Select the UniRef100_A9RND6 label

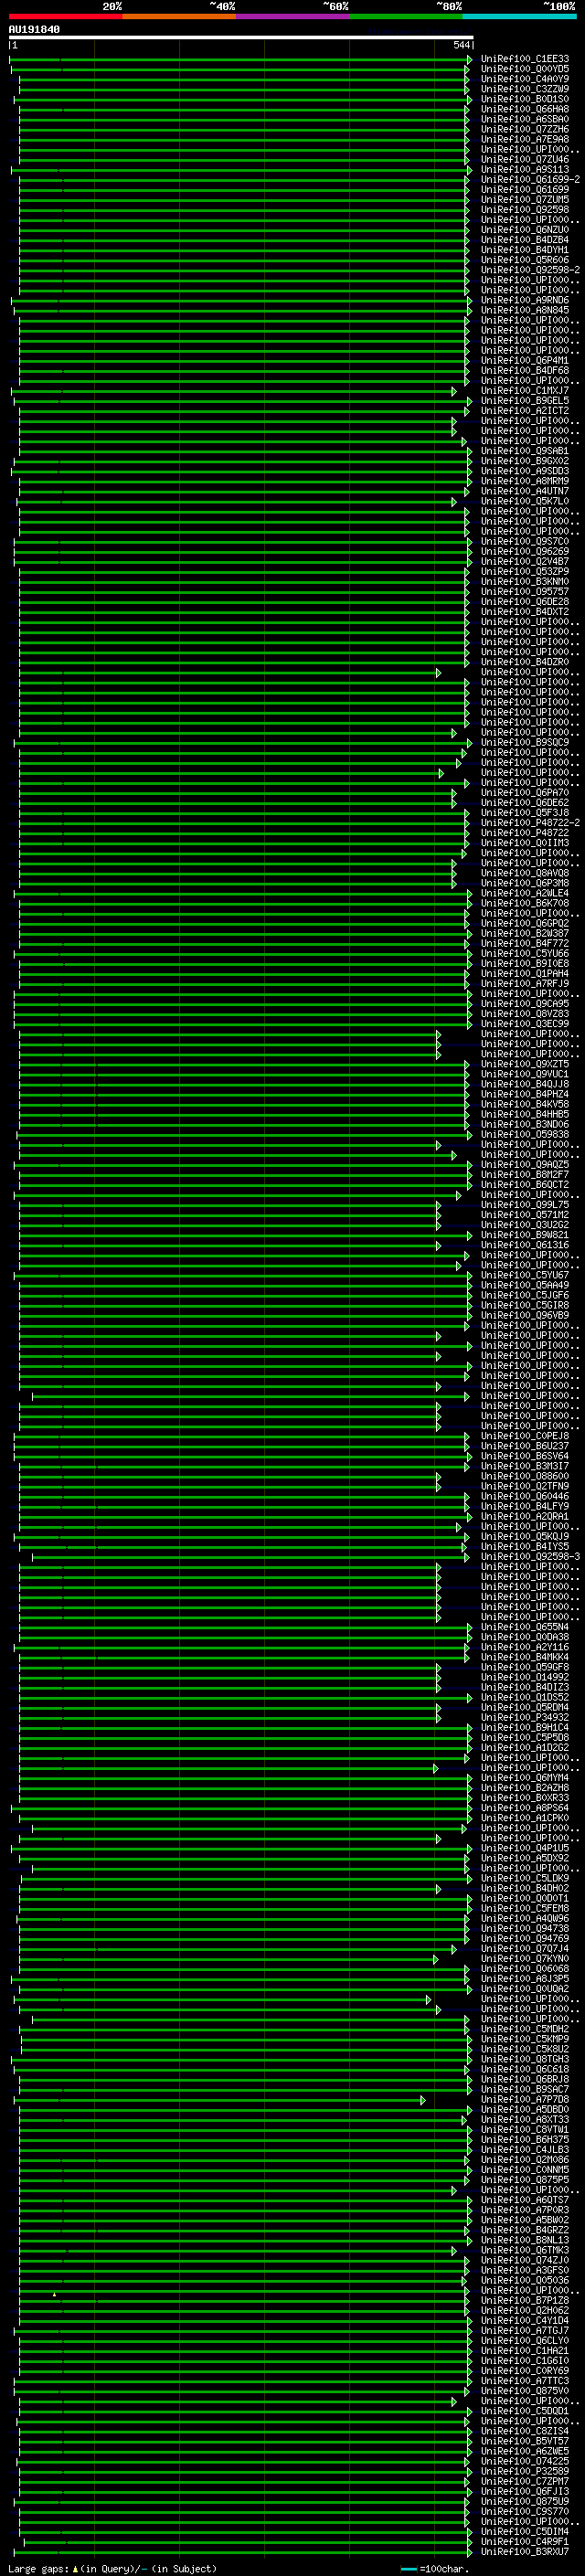(x=524, y=300)
